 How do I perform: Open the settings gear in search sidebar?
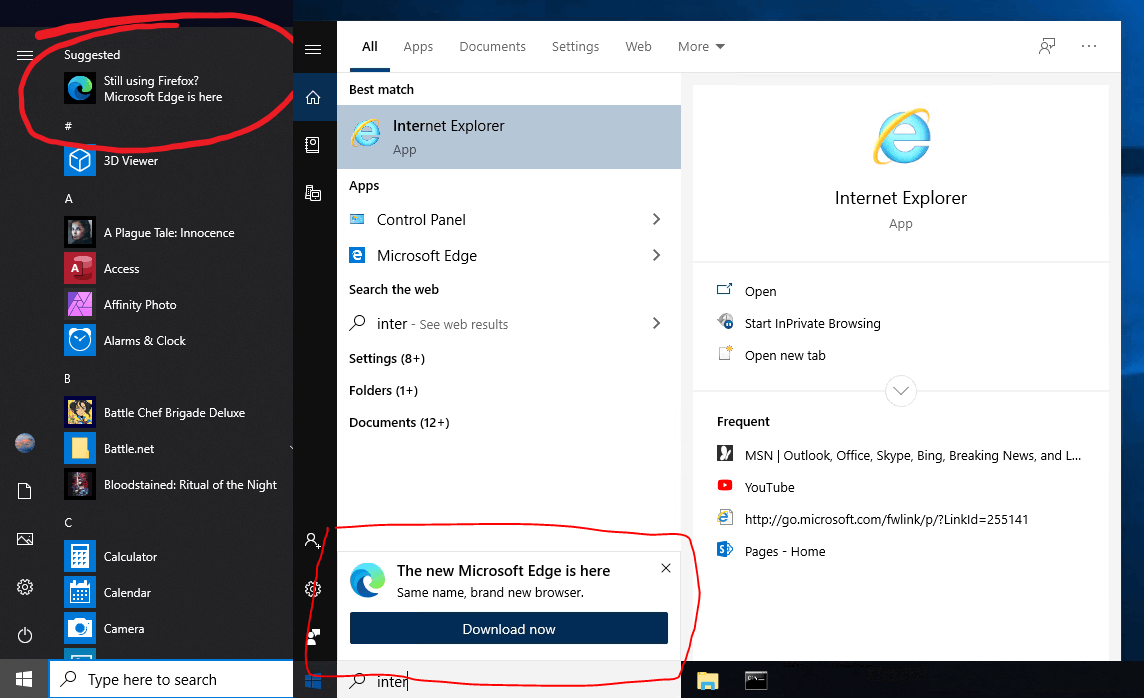(x=313, y=589)
